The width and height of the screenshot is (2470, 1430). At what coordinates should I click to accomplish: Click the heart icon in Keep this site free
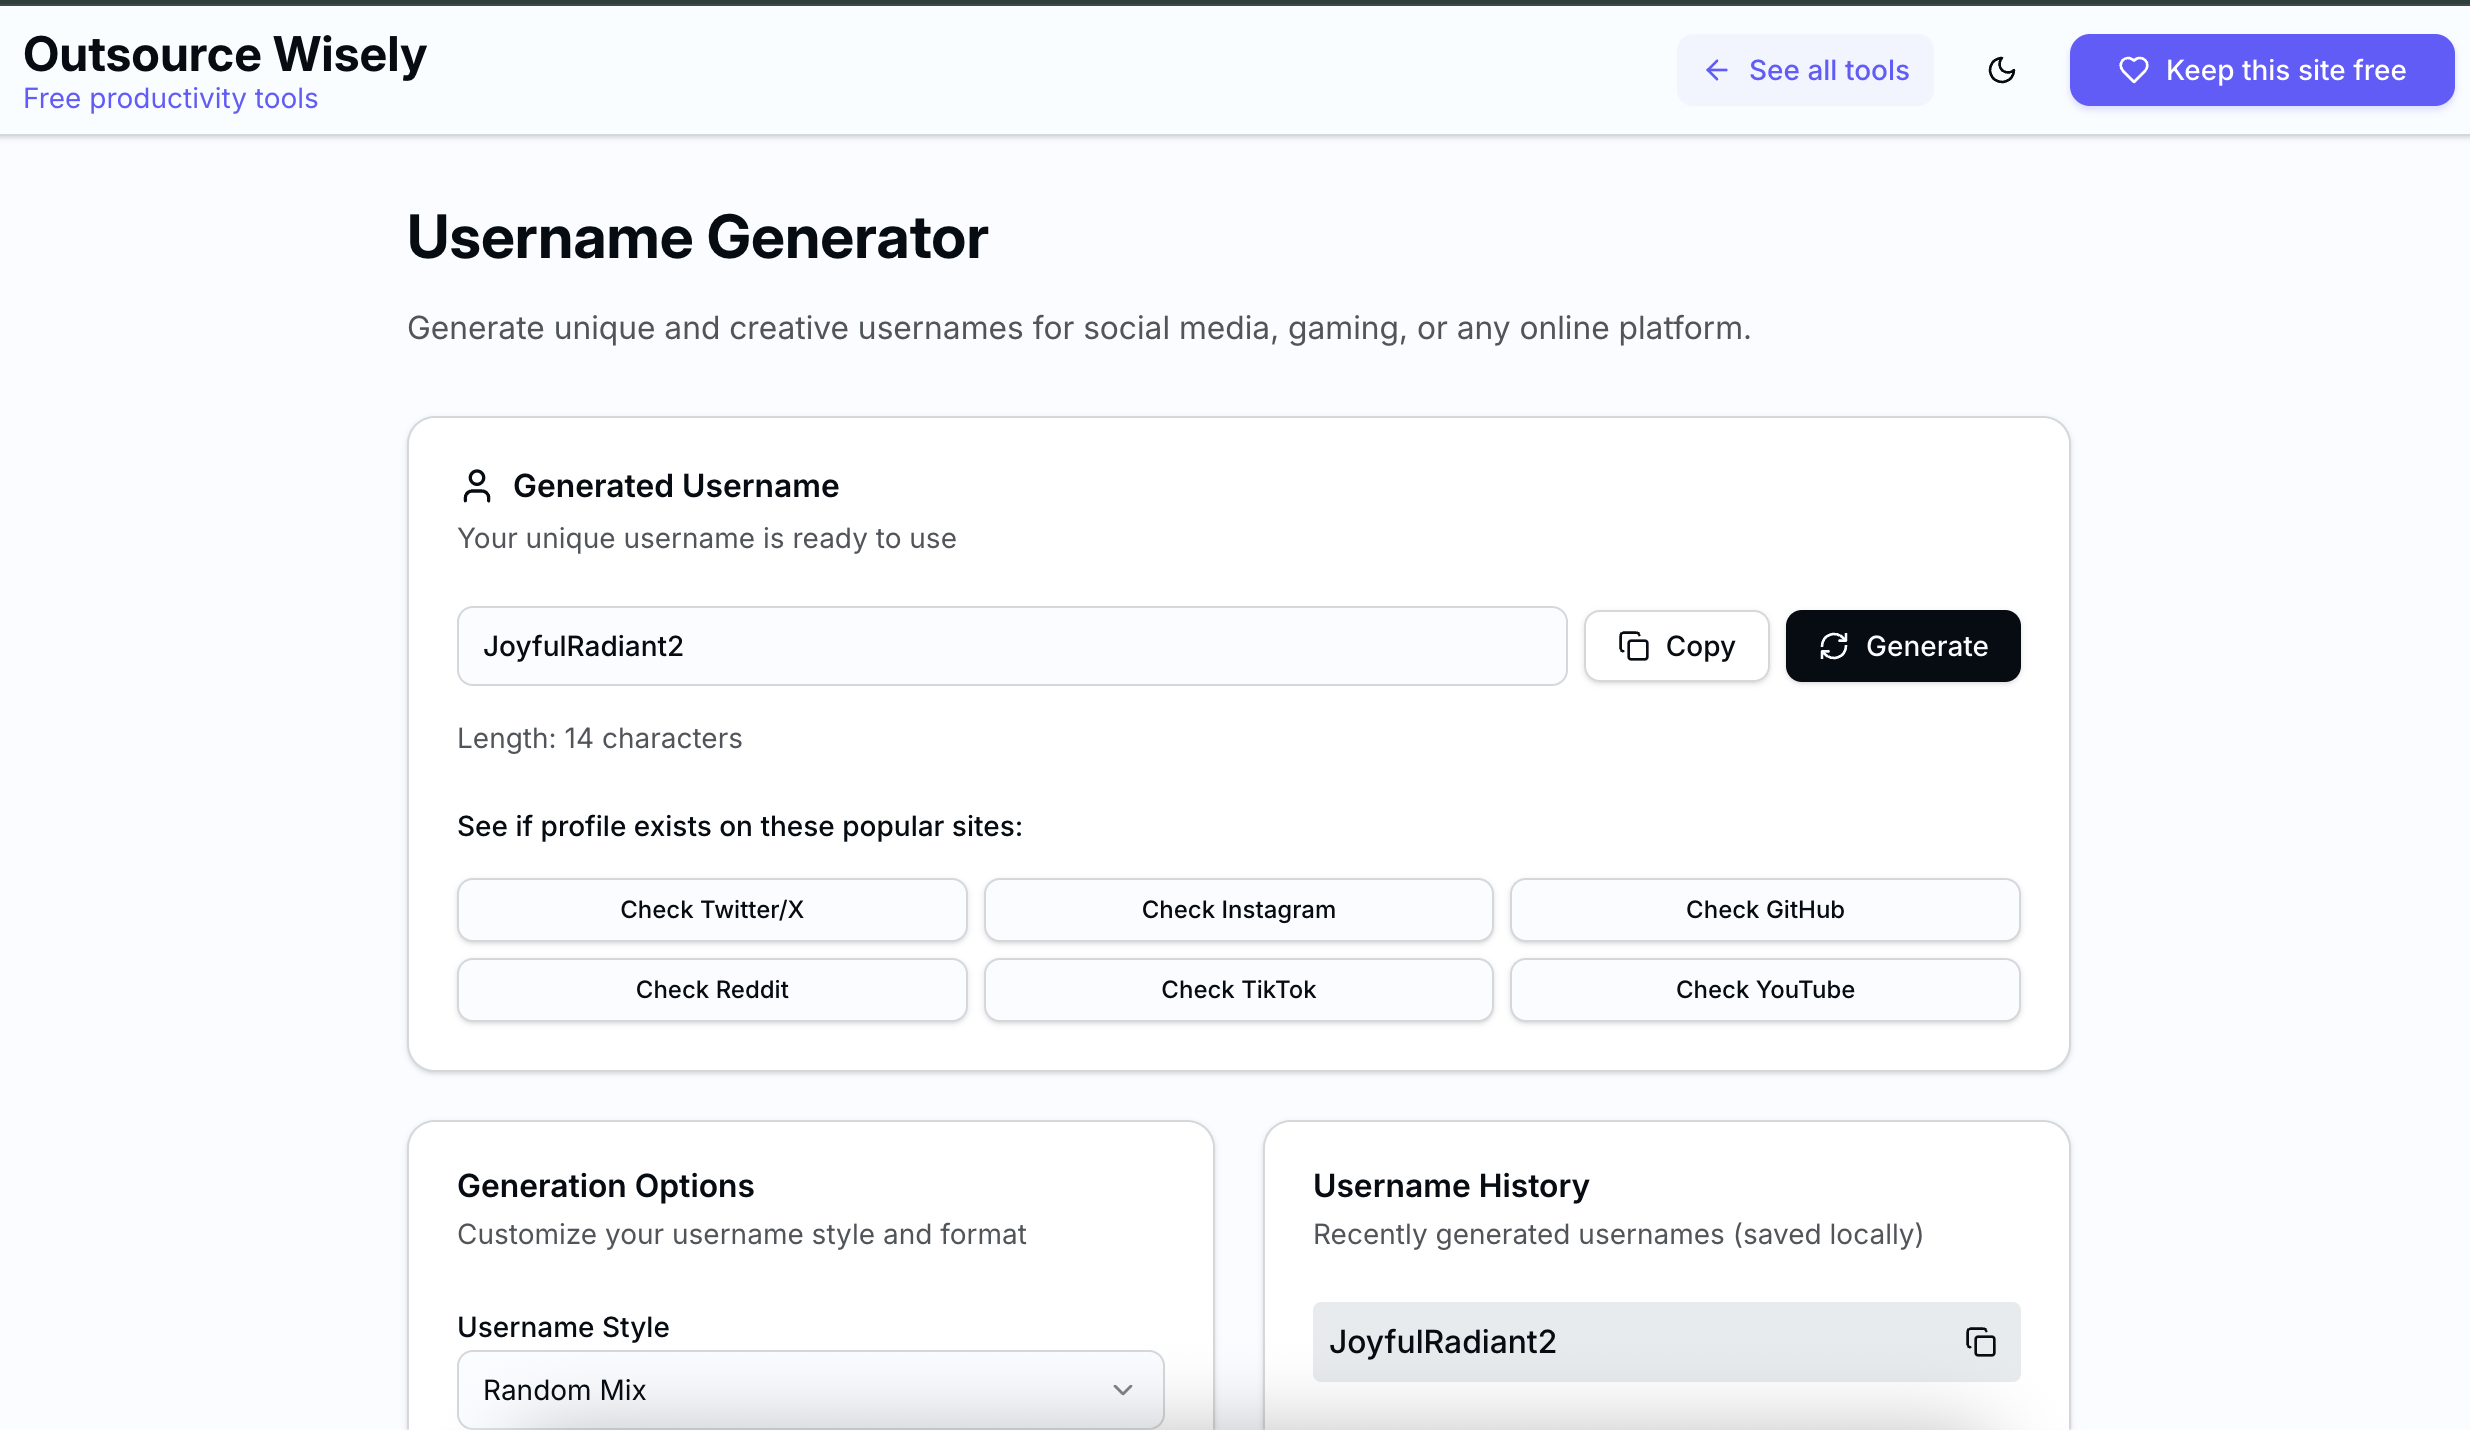point(2133,70)
